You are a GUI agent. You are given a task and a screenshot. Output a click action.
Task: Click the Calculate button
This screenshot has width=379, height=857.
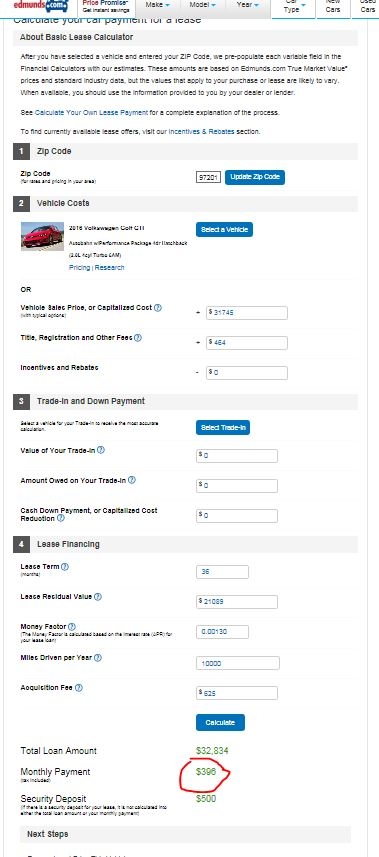pyautogui.click(x=220, y=723)
